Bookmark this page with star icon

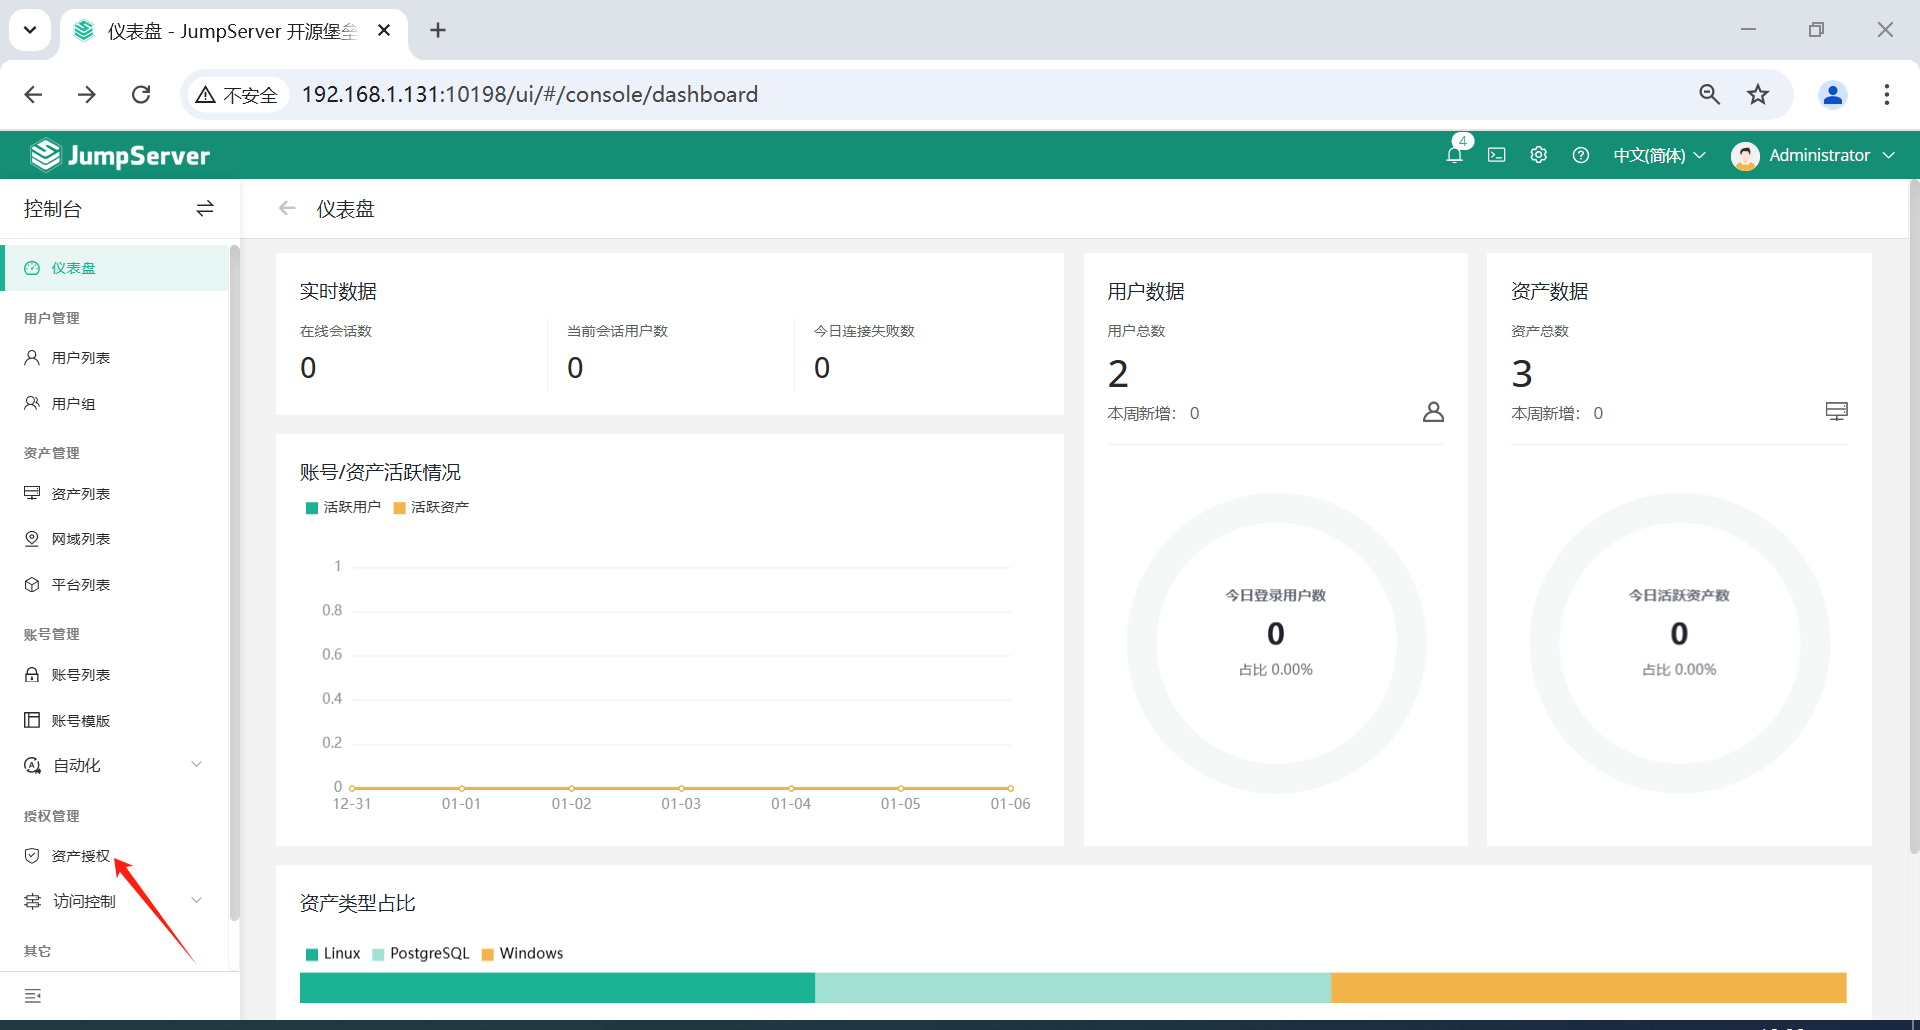tap(1758, 94)
